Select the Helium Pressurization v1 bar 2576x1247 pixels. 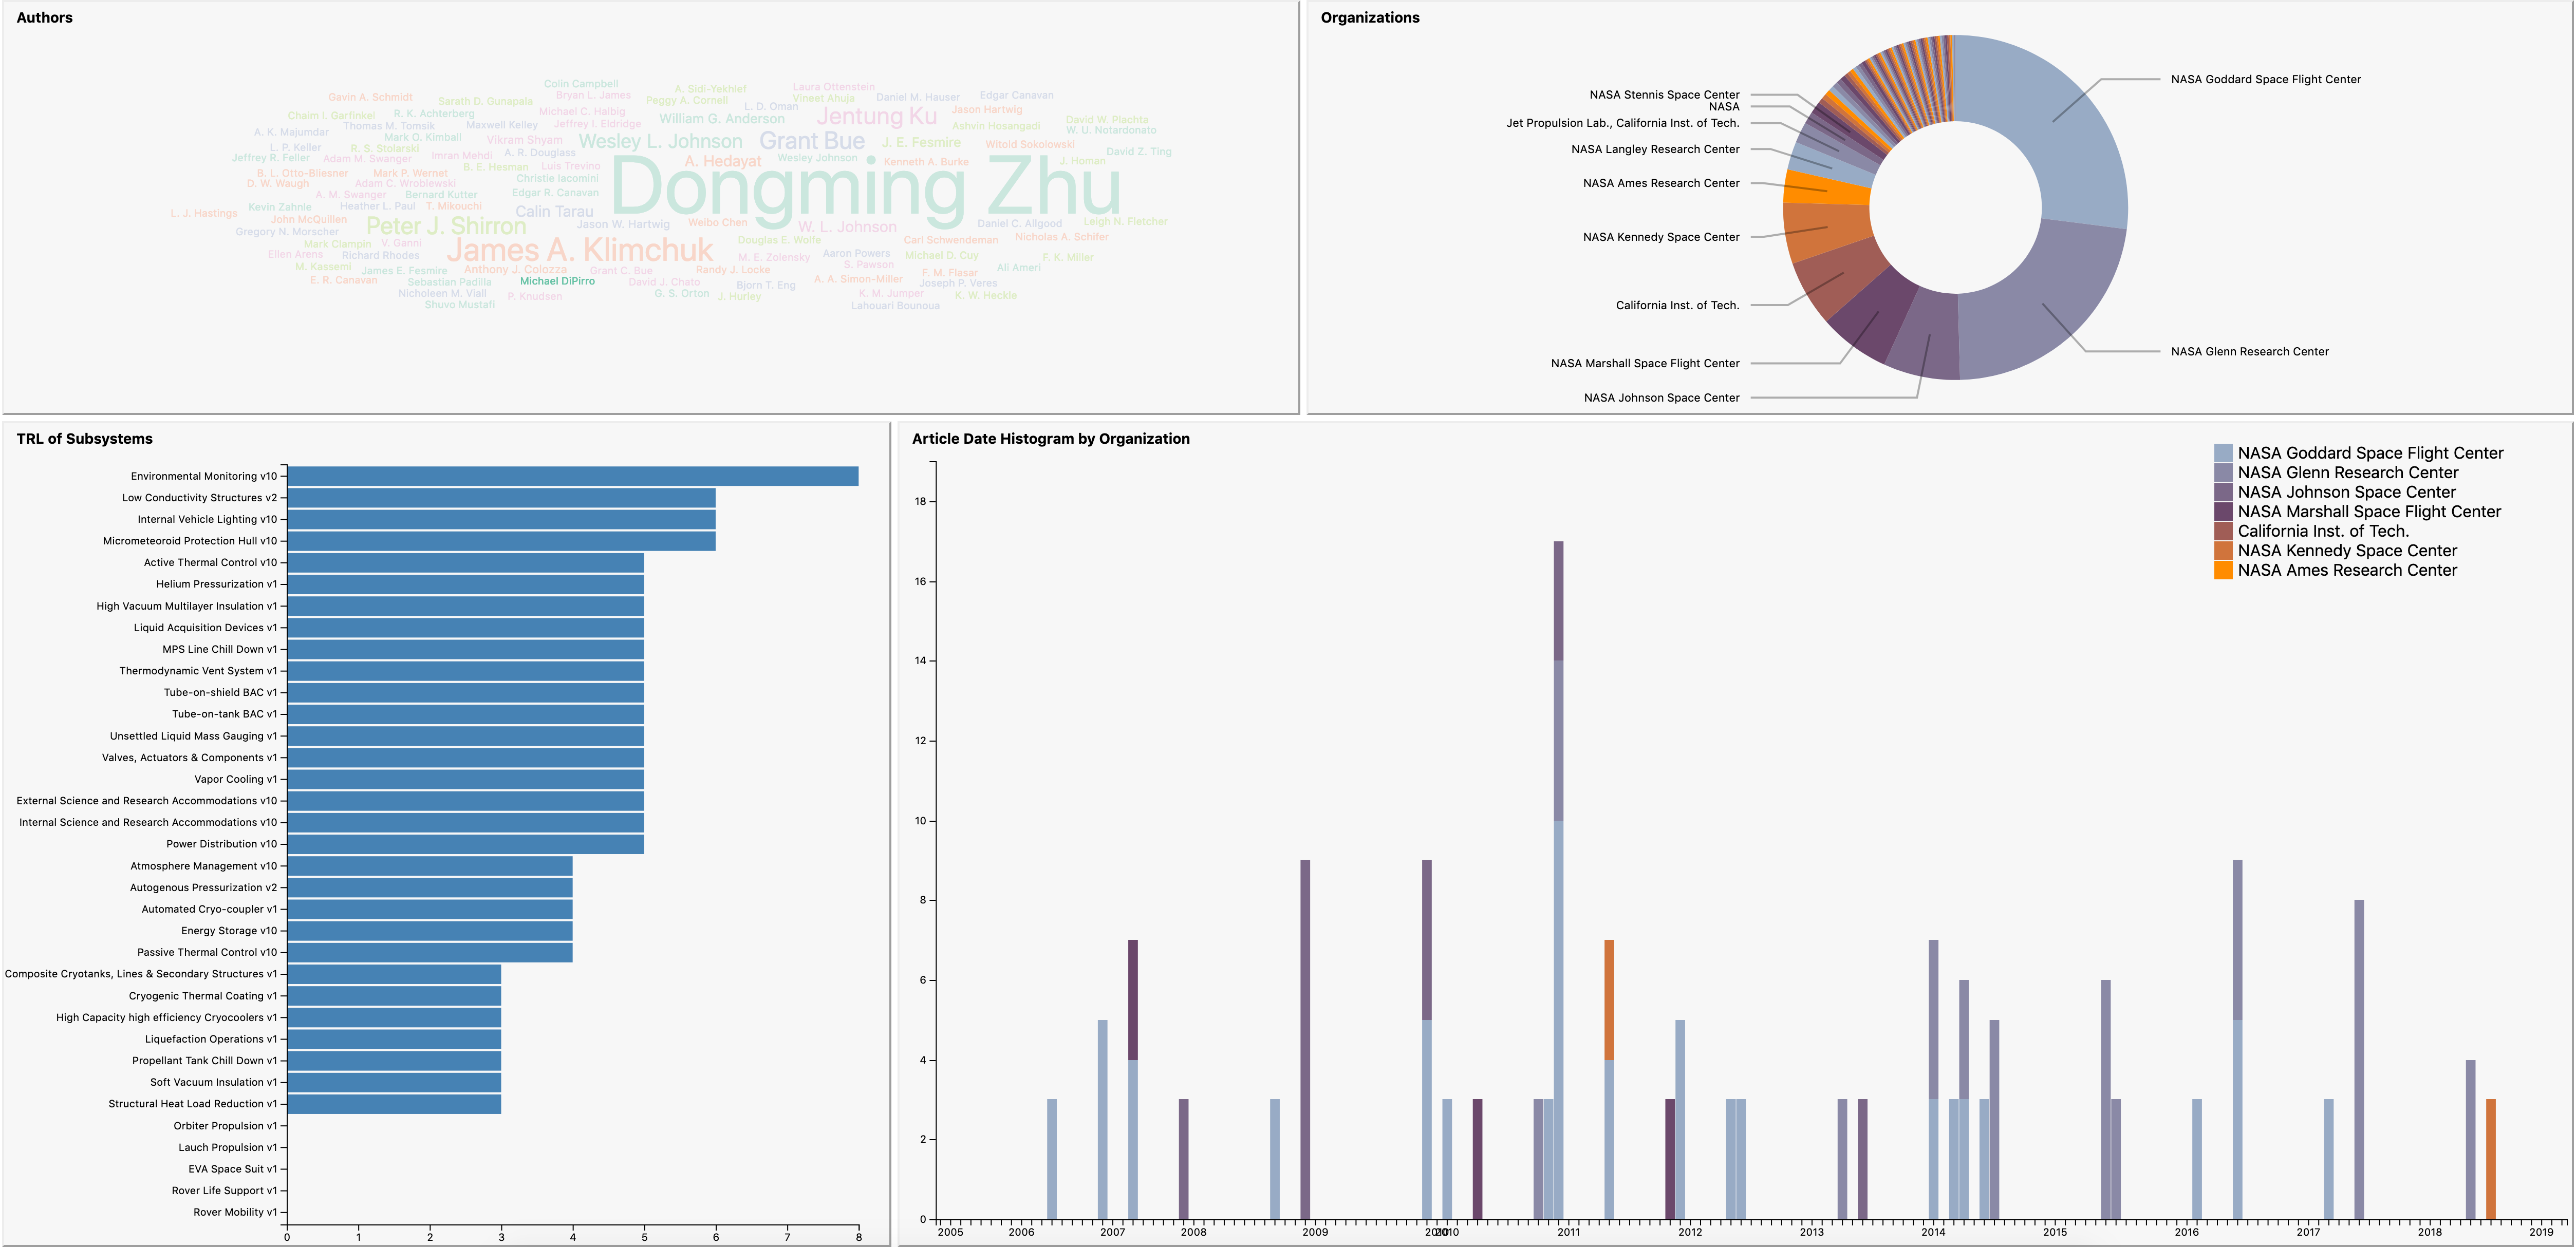465,584
